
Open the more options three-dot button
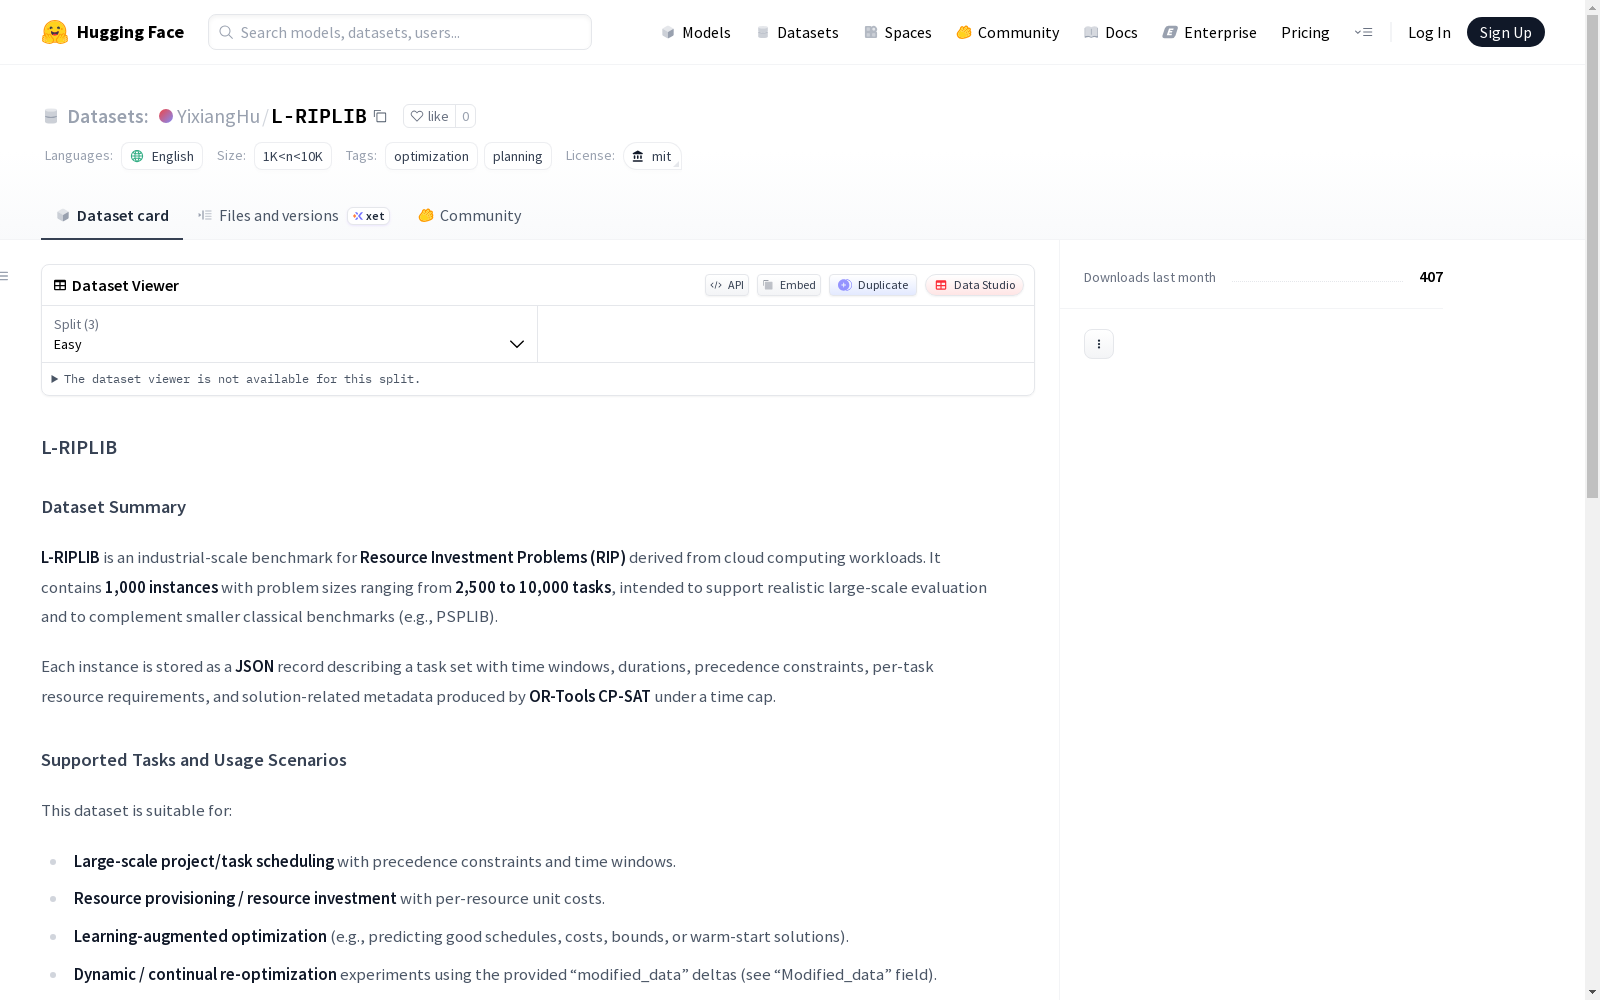tap(1099, 344)
